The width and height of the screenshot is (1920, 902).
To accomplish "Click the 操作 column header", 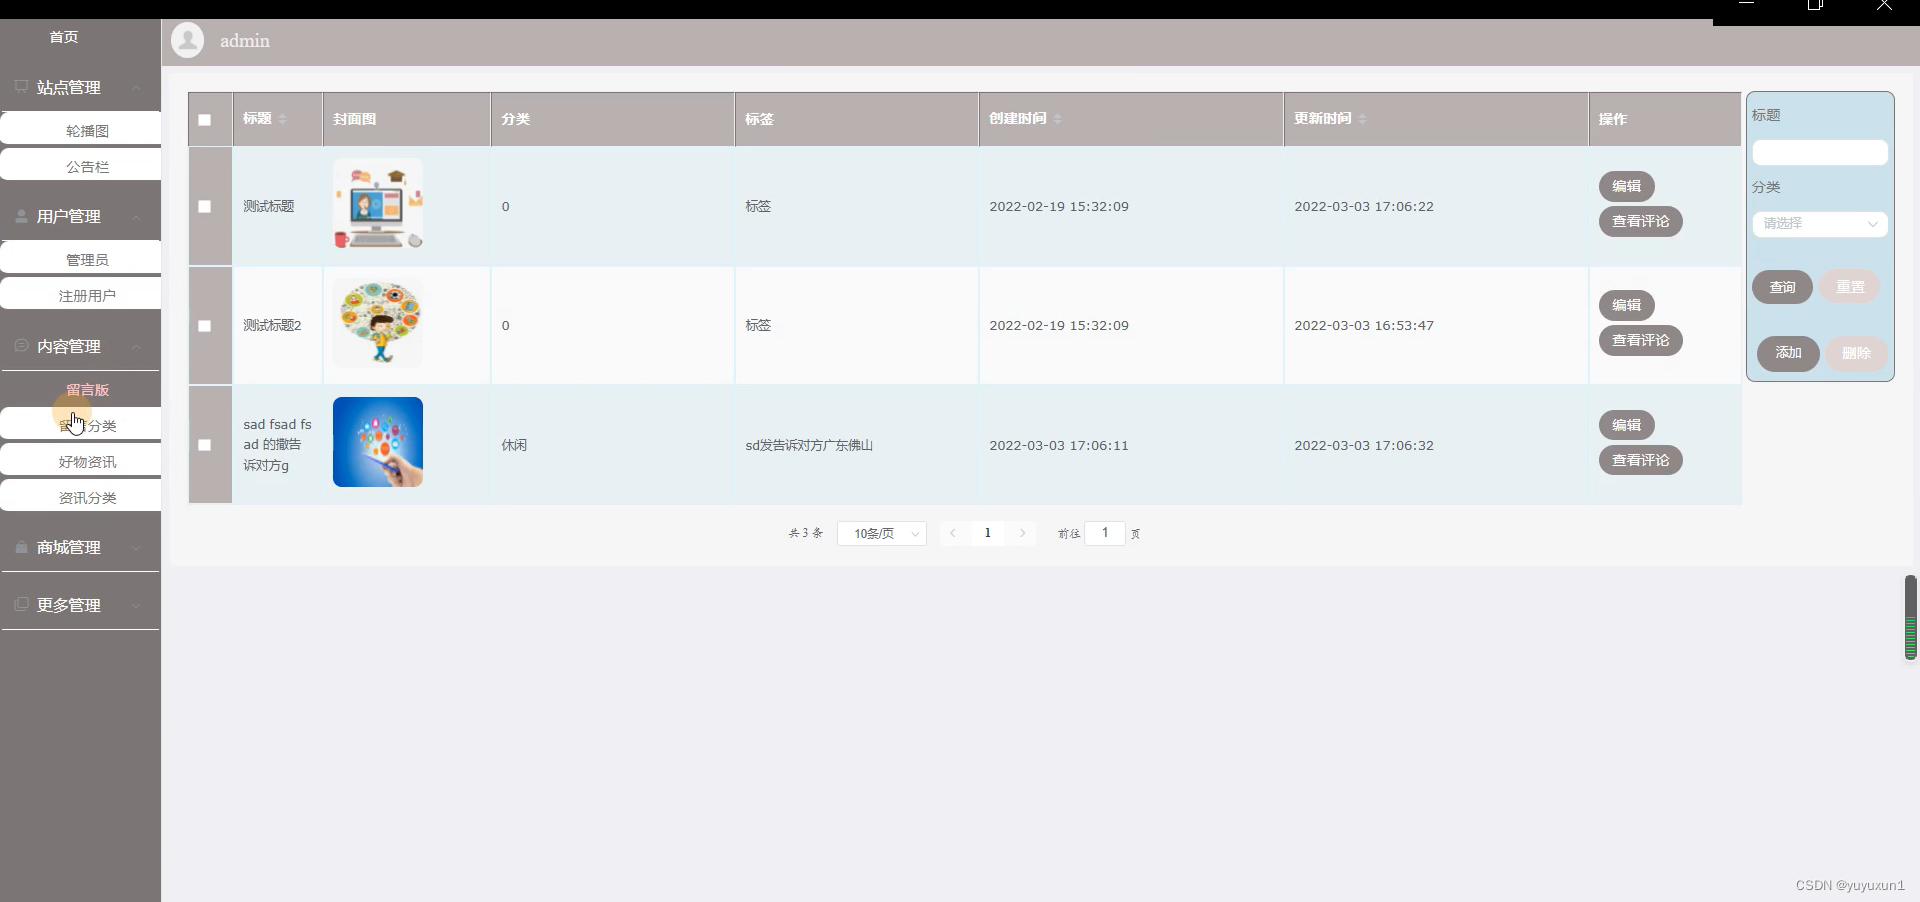I will (1613, 119).
